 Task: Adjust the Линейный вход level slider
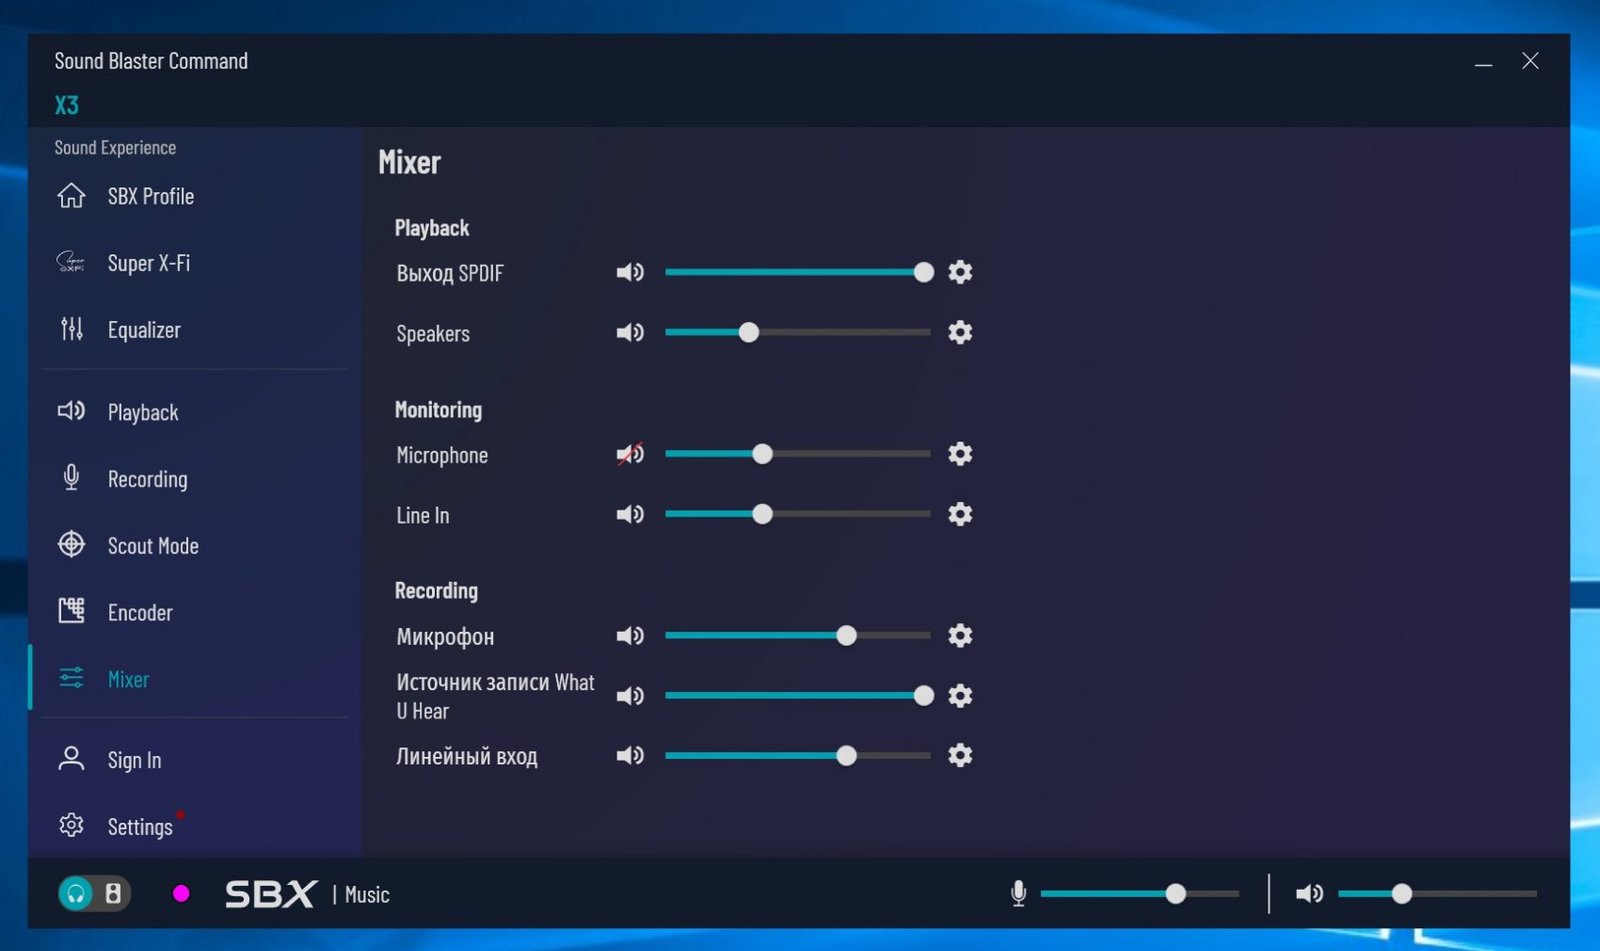point(799,755)
